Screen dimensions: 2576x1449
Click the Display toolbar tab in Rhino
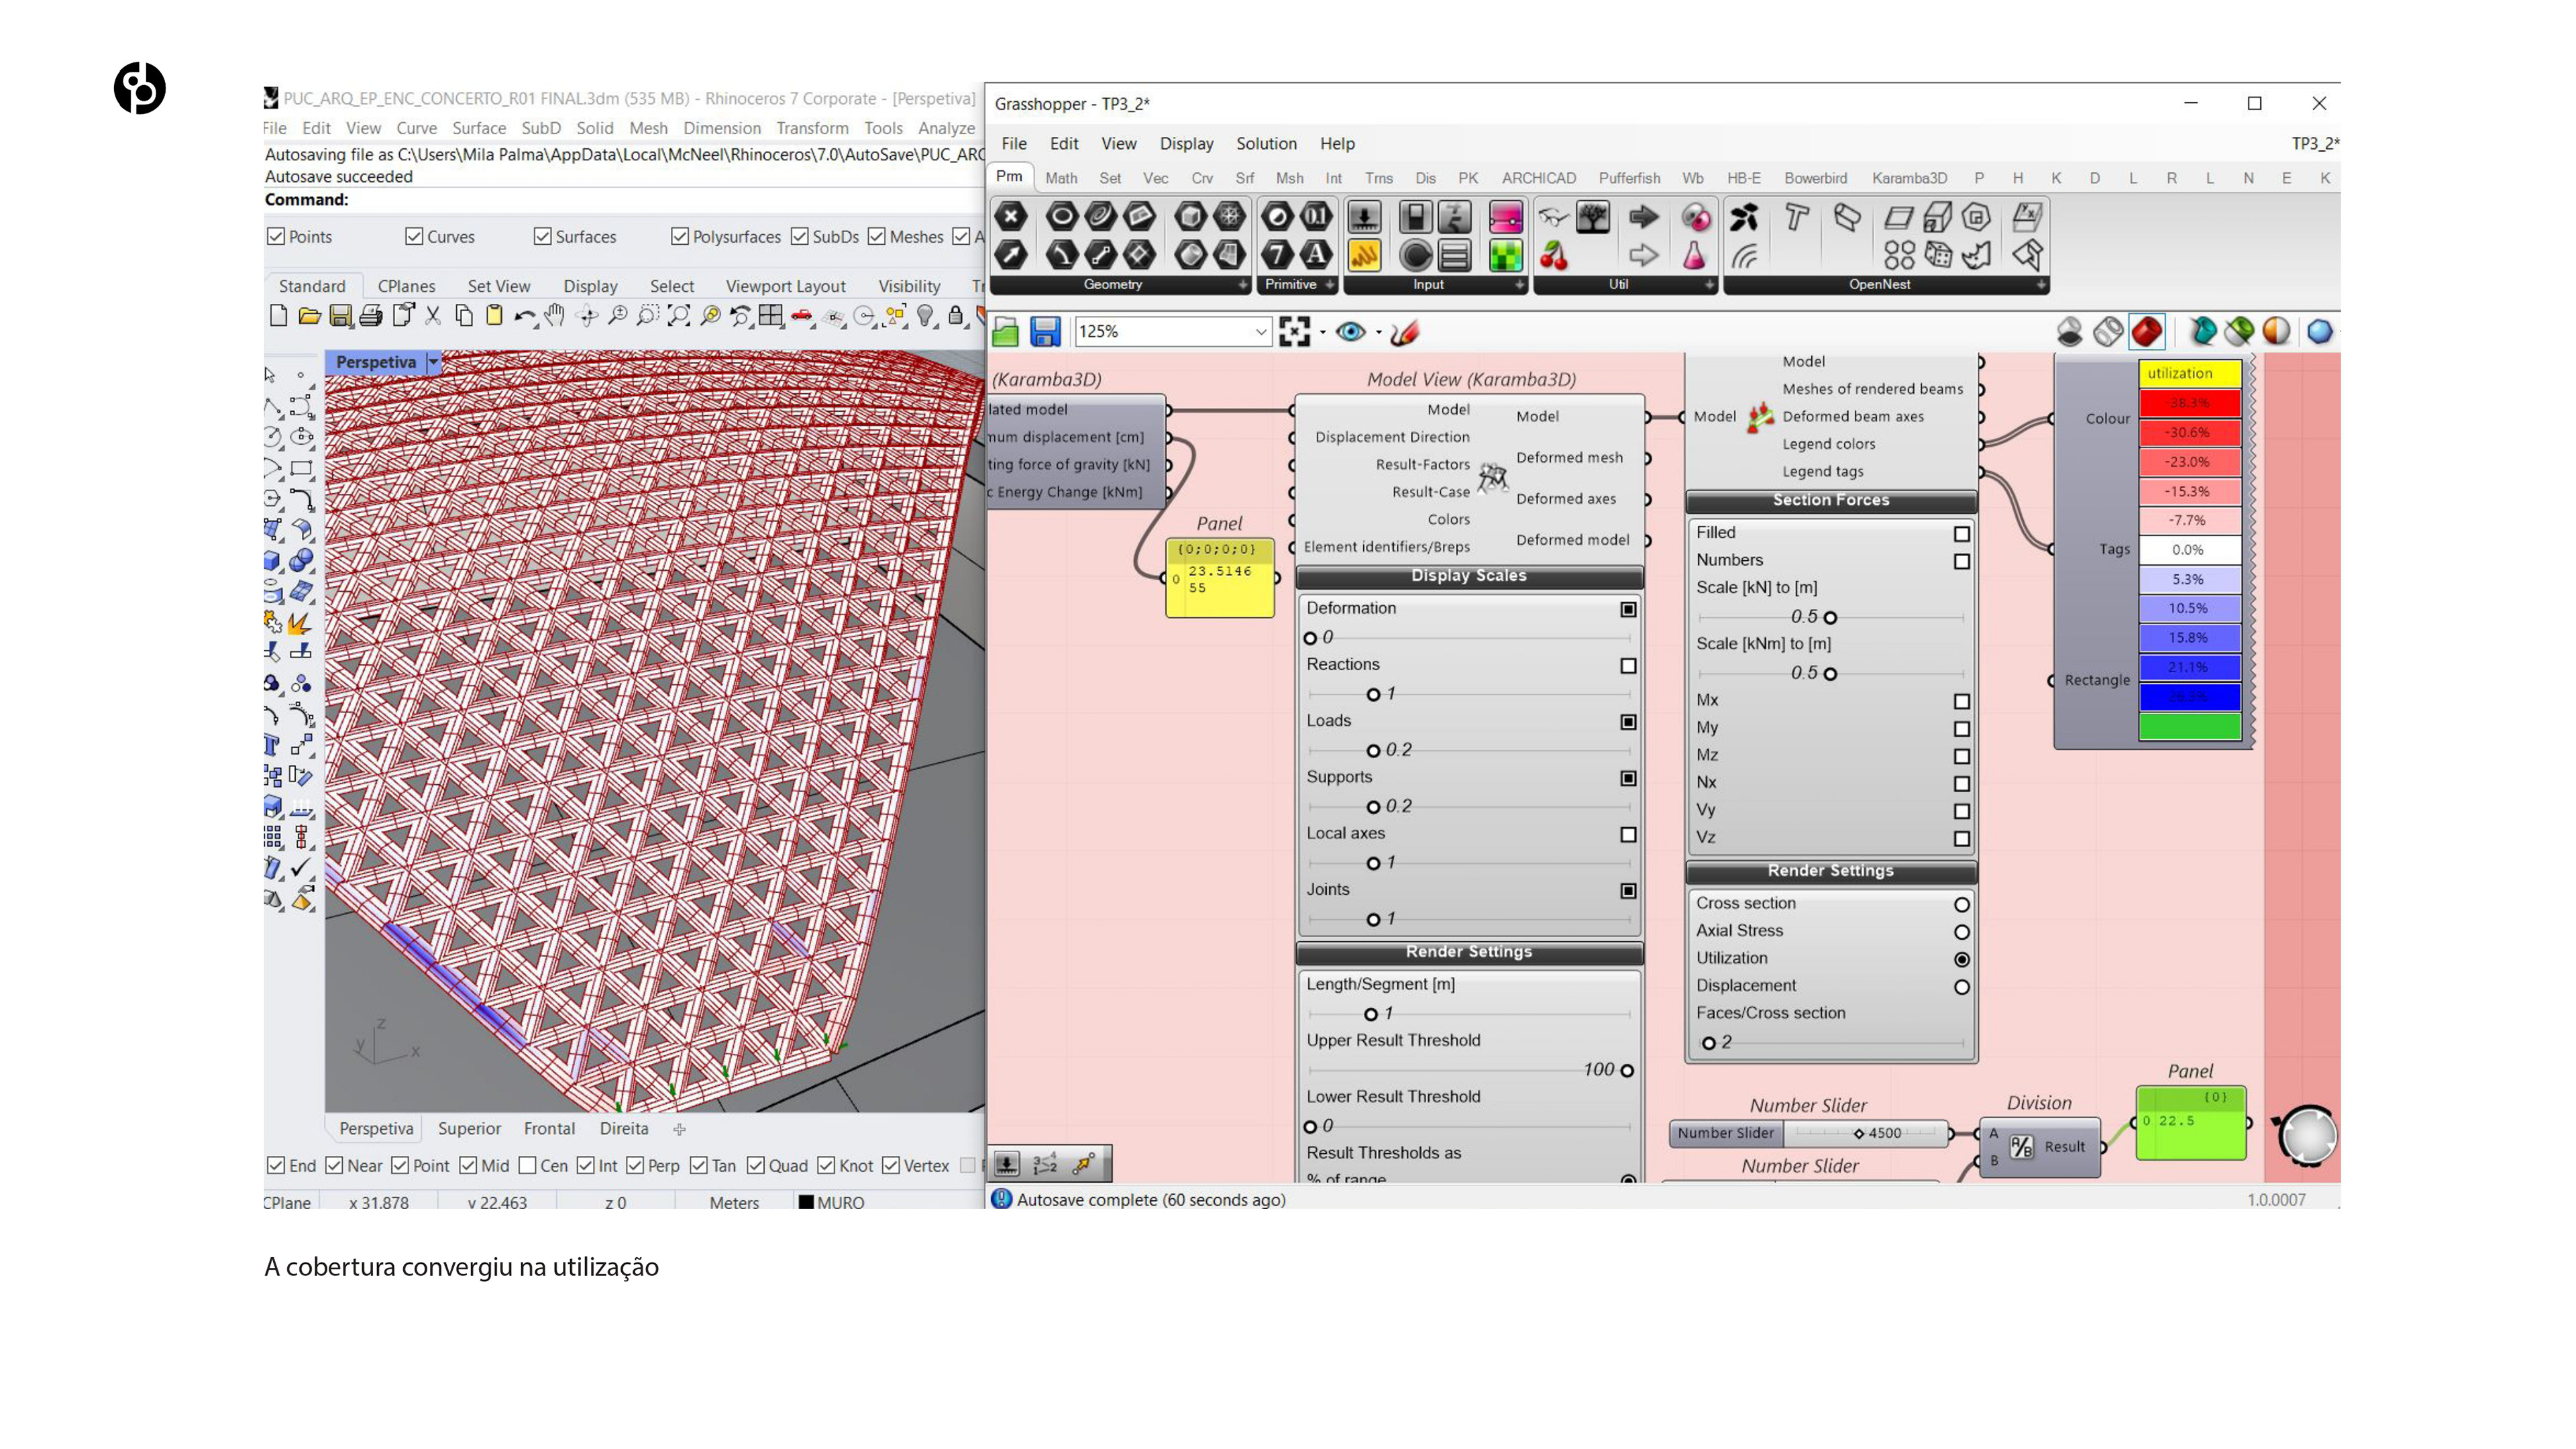pyautogui.click(x=590, y=286)
